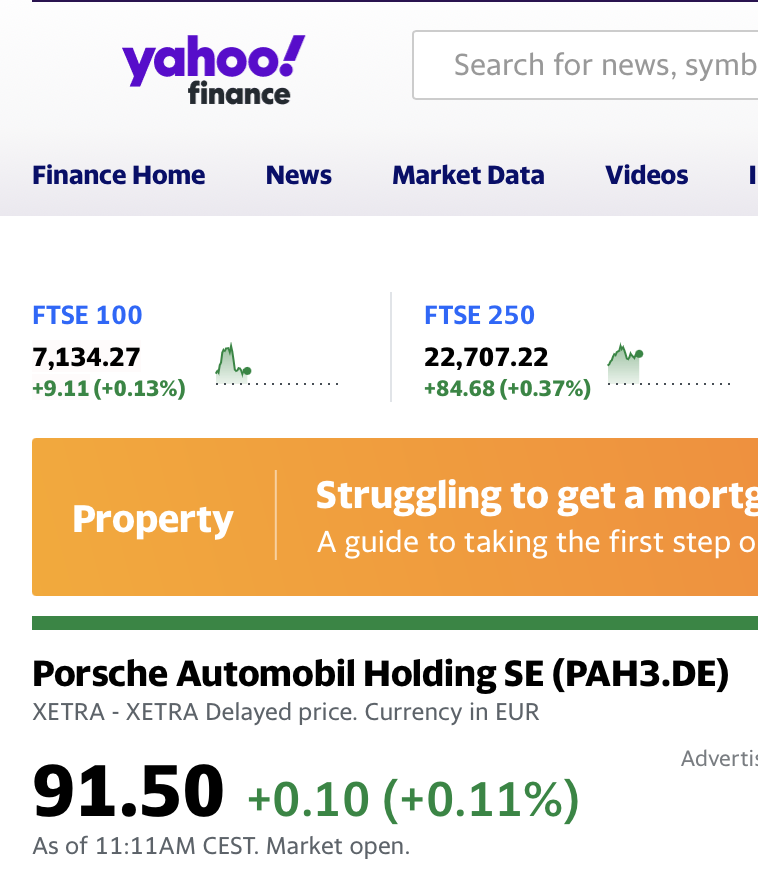Open the FTSE 100 index link

(x=87, y=314)
